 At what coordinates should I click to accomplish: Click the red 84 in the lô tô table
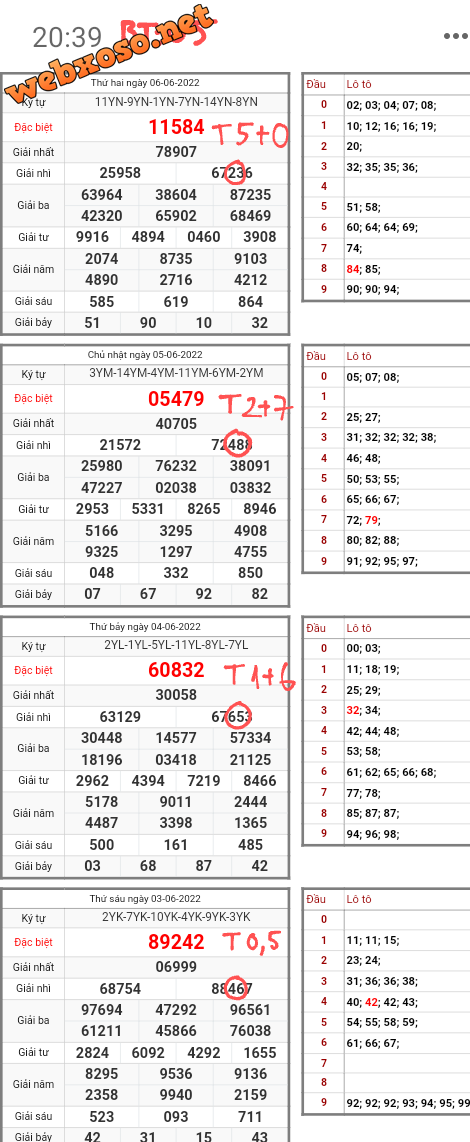coord(353,269)
